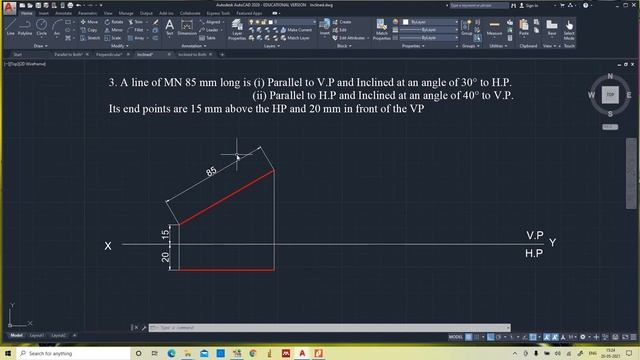Click the Aligned dimension tool
This screenshot has width=640, height=360.
click(x=211, y=22)
